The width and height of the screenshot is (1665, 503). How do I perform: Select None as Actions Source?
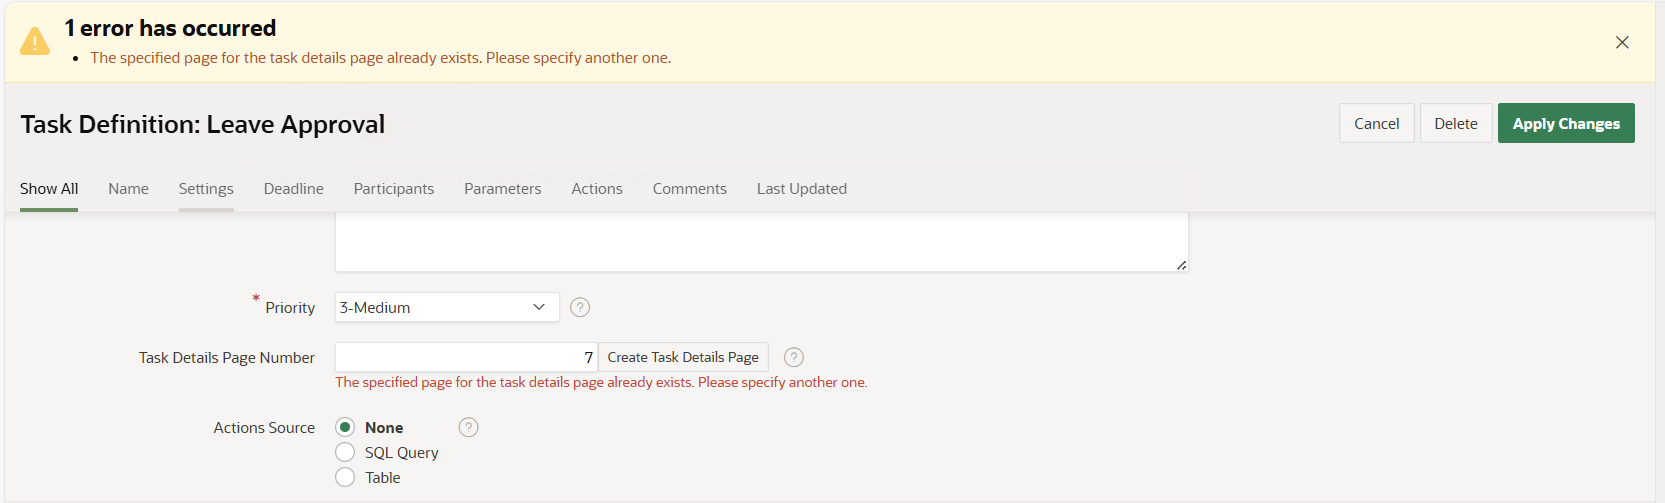pos(345,428)
